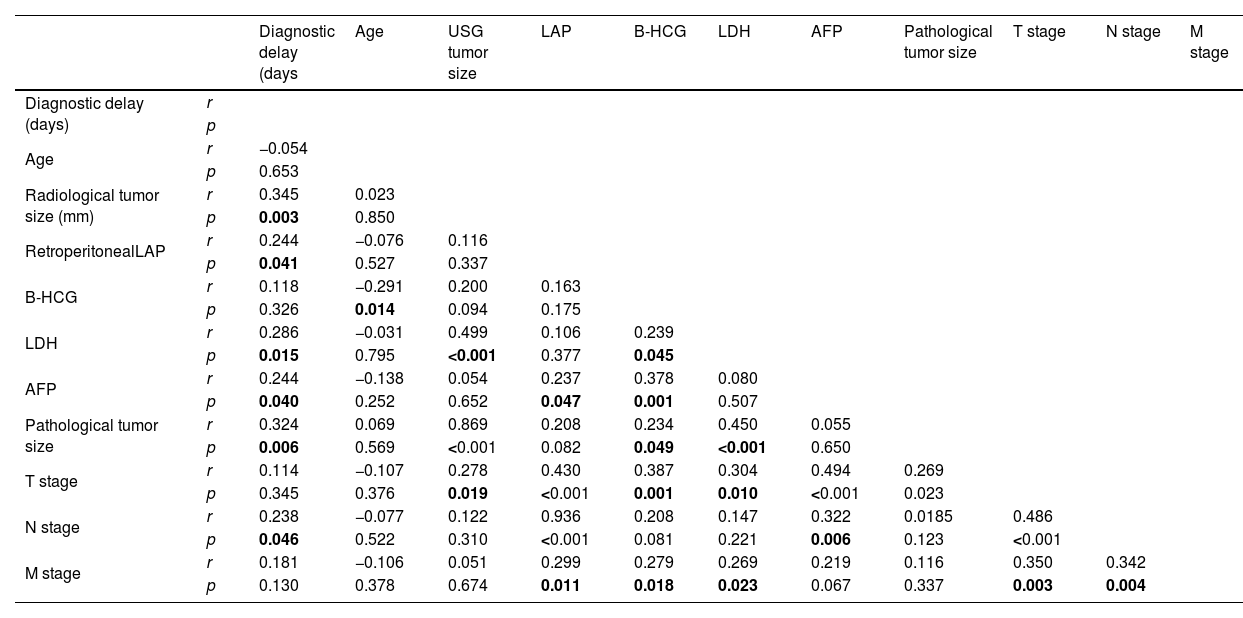Click the 0.936 correlation value
The height and width of the screenshot is (618, 1243).
tap(560, 517)
